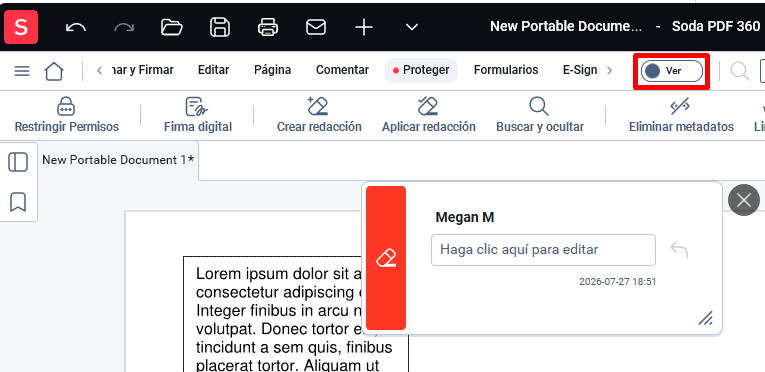The height and width of the screenshot is (372, 765).
Task: Close the comment popup with X
Action: coord(744,200)
